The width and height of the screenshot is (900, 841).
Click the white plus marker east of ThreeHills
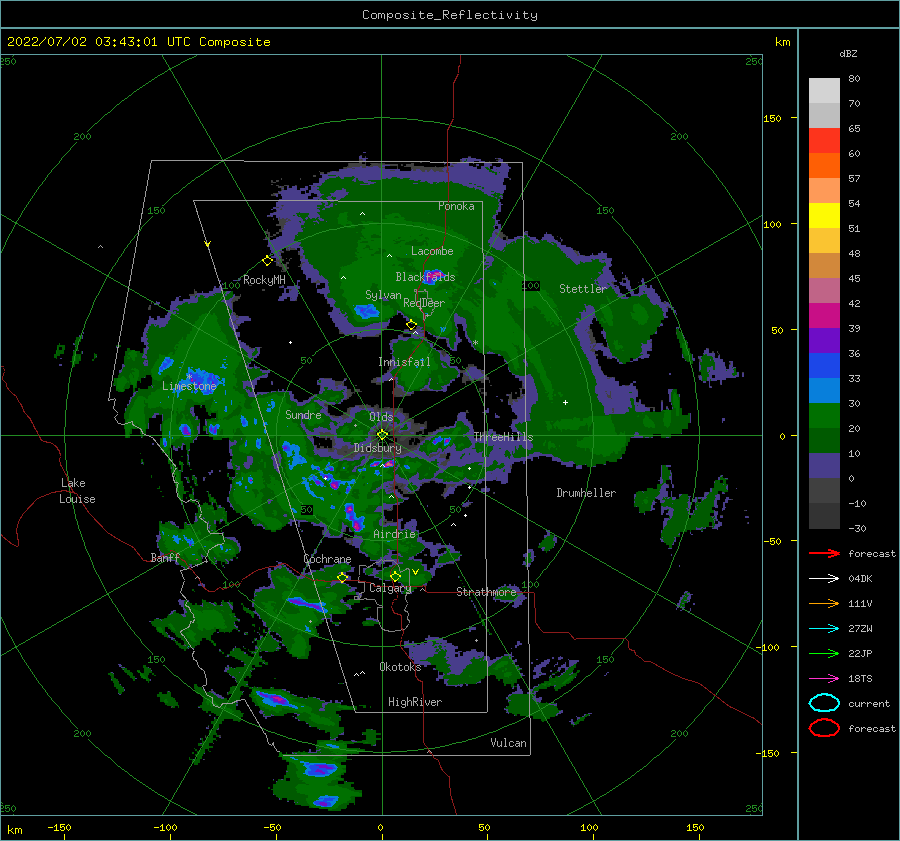click(565, 402)
